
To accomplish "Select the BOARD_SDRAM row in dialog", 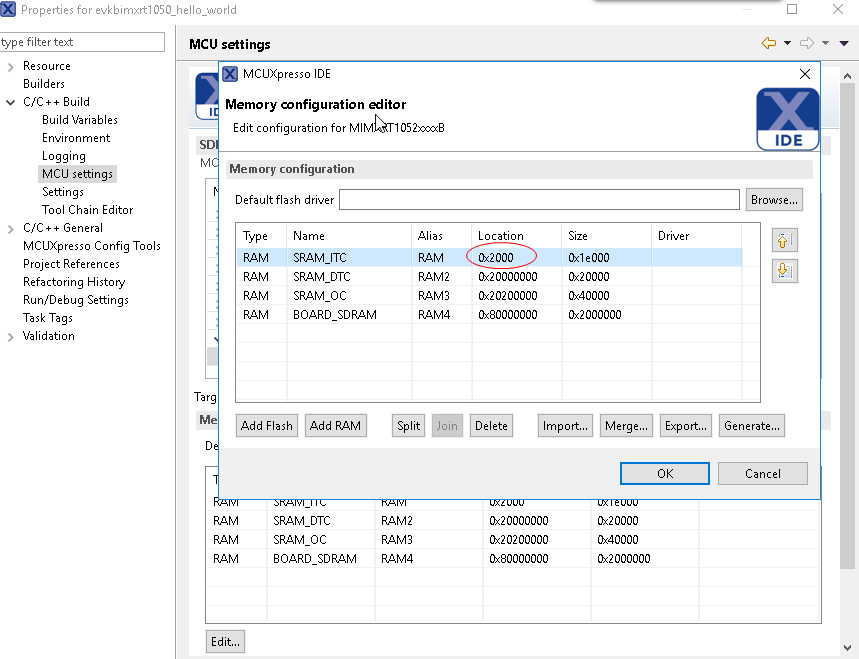I will [x=489, y=315].
